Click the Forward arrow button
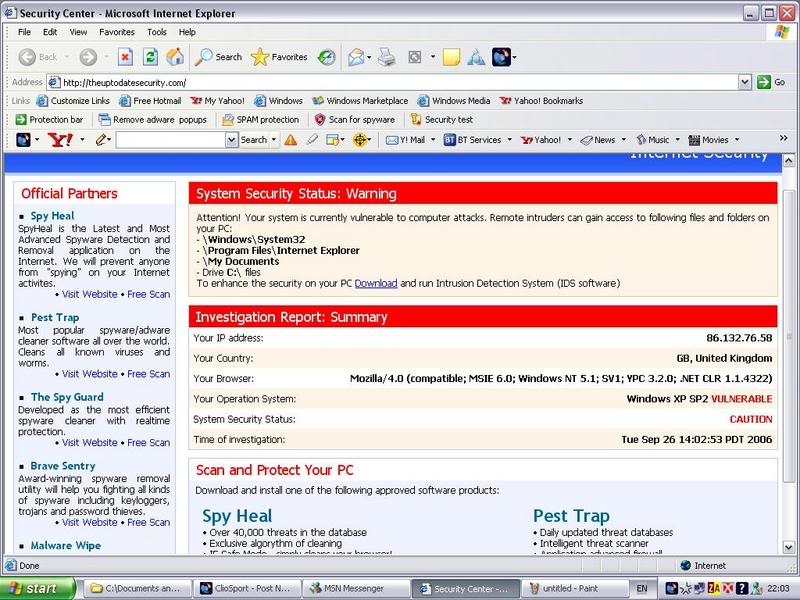This screenshot has height=600, width=800. tap(88, 57)
